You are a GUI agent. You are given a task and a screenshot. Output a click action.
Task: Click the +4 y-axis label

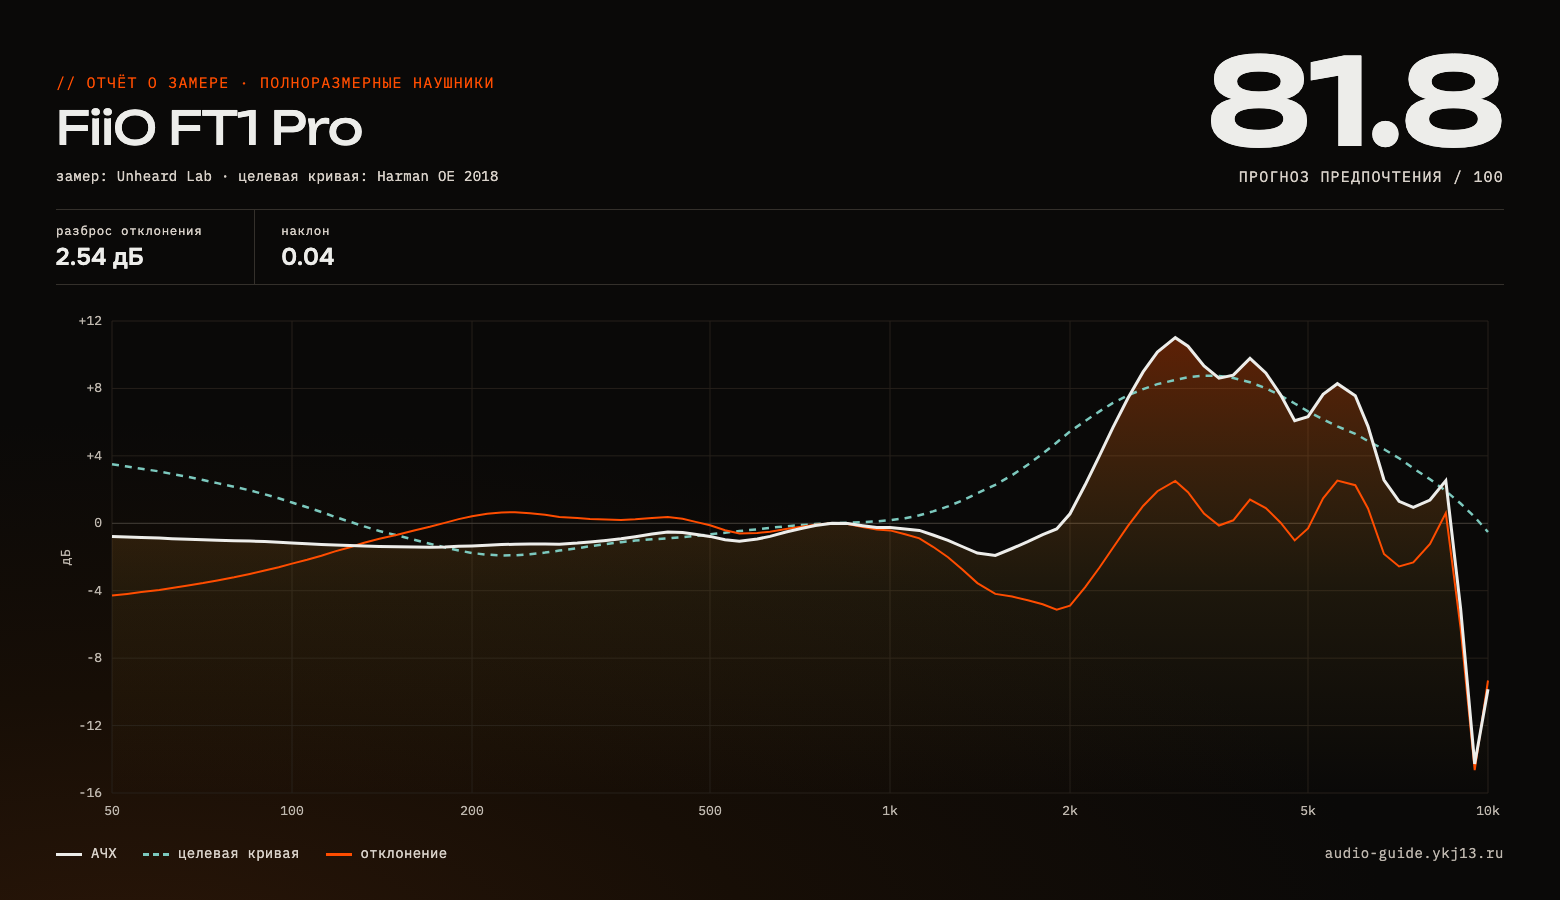pos(94,456)
